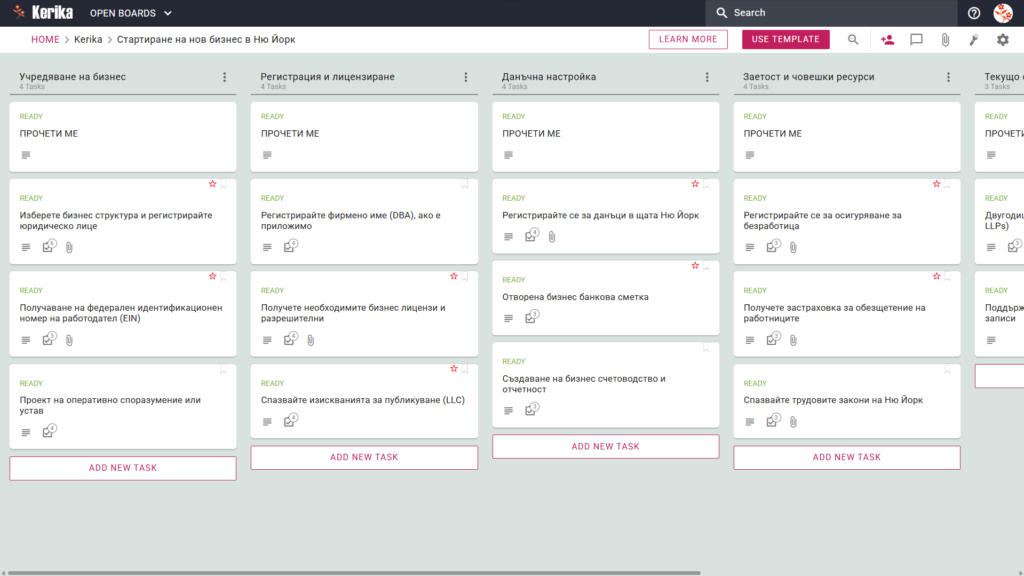
Task: Open checklist icon on Спазвайте изискванията за публикуване card
Action: 291,421
